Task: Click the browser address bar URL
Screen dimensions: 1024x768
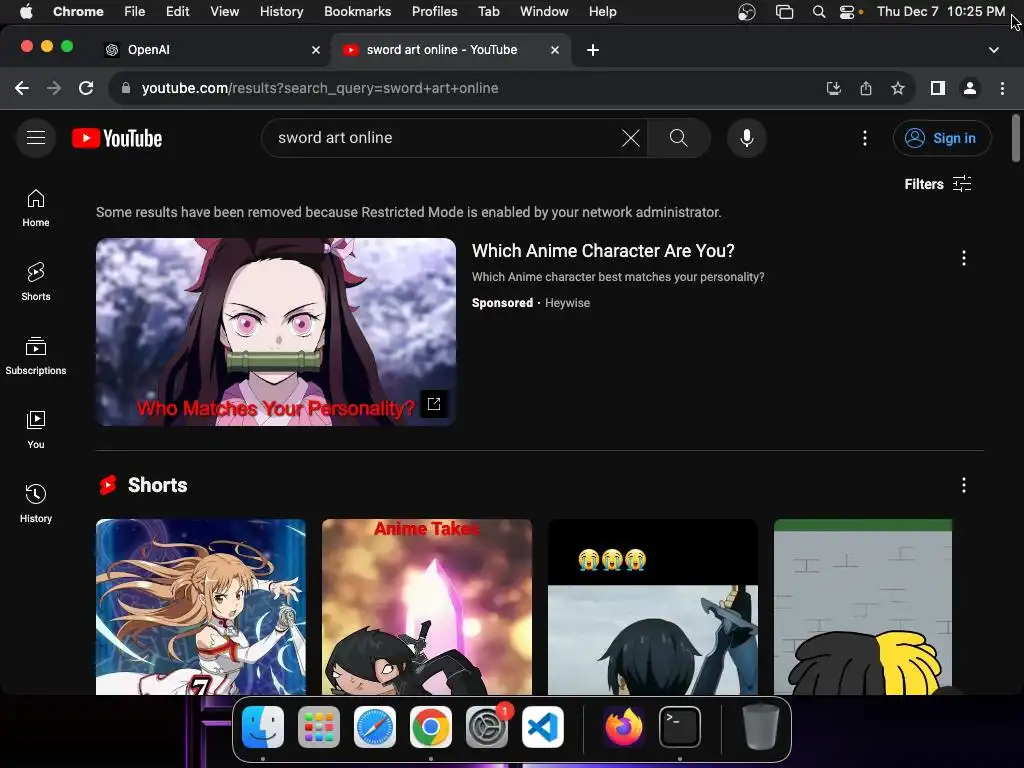Action: point(319,88)
